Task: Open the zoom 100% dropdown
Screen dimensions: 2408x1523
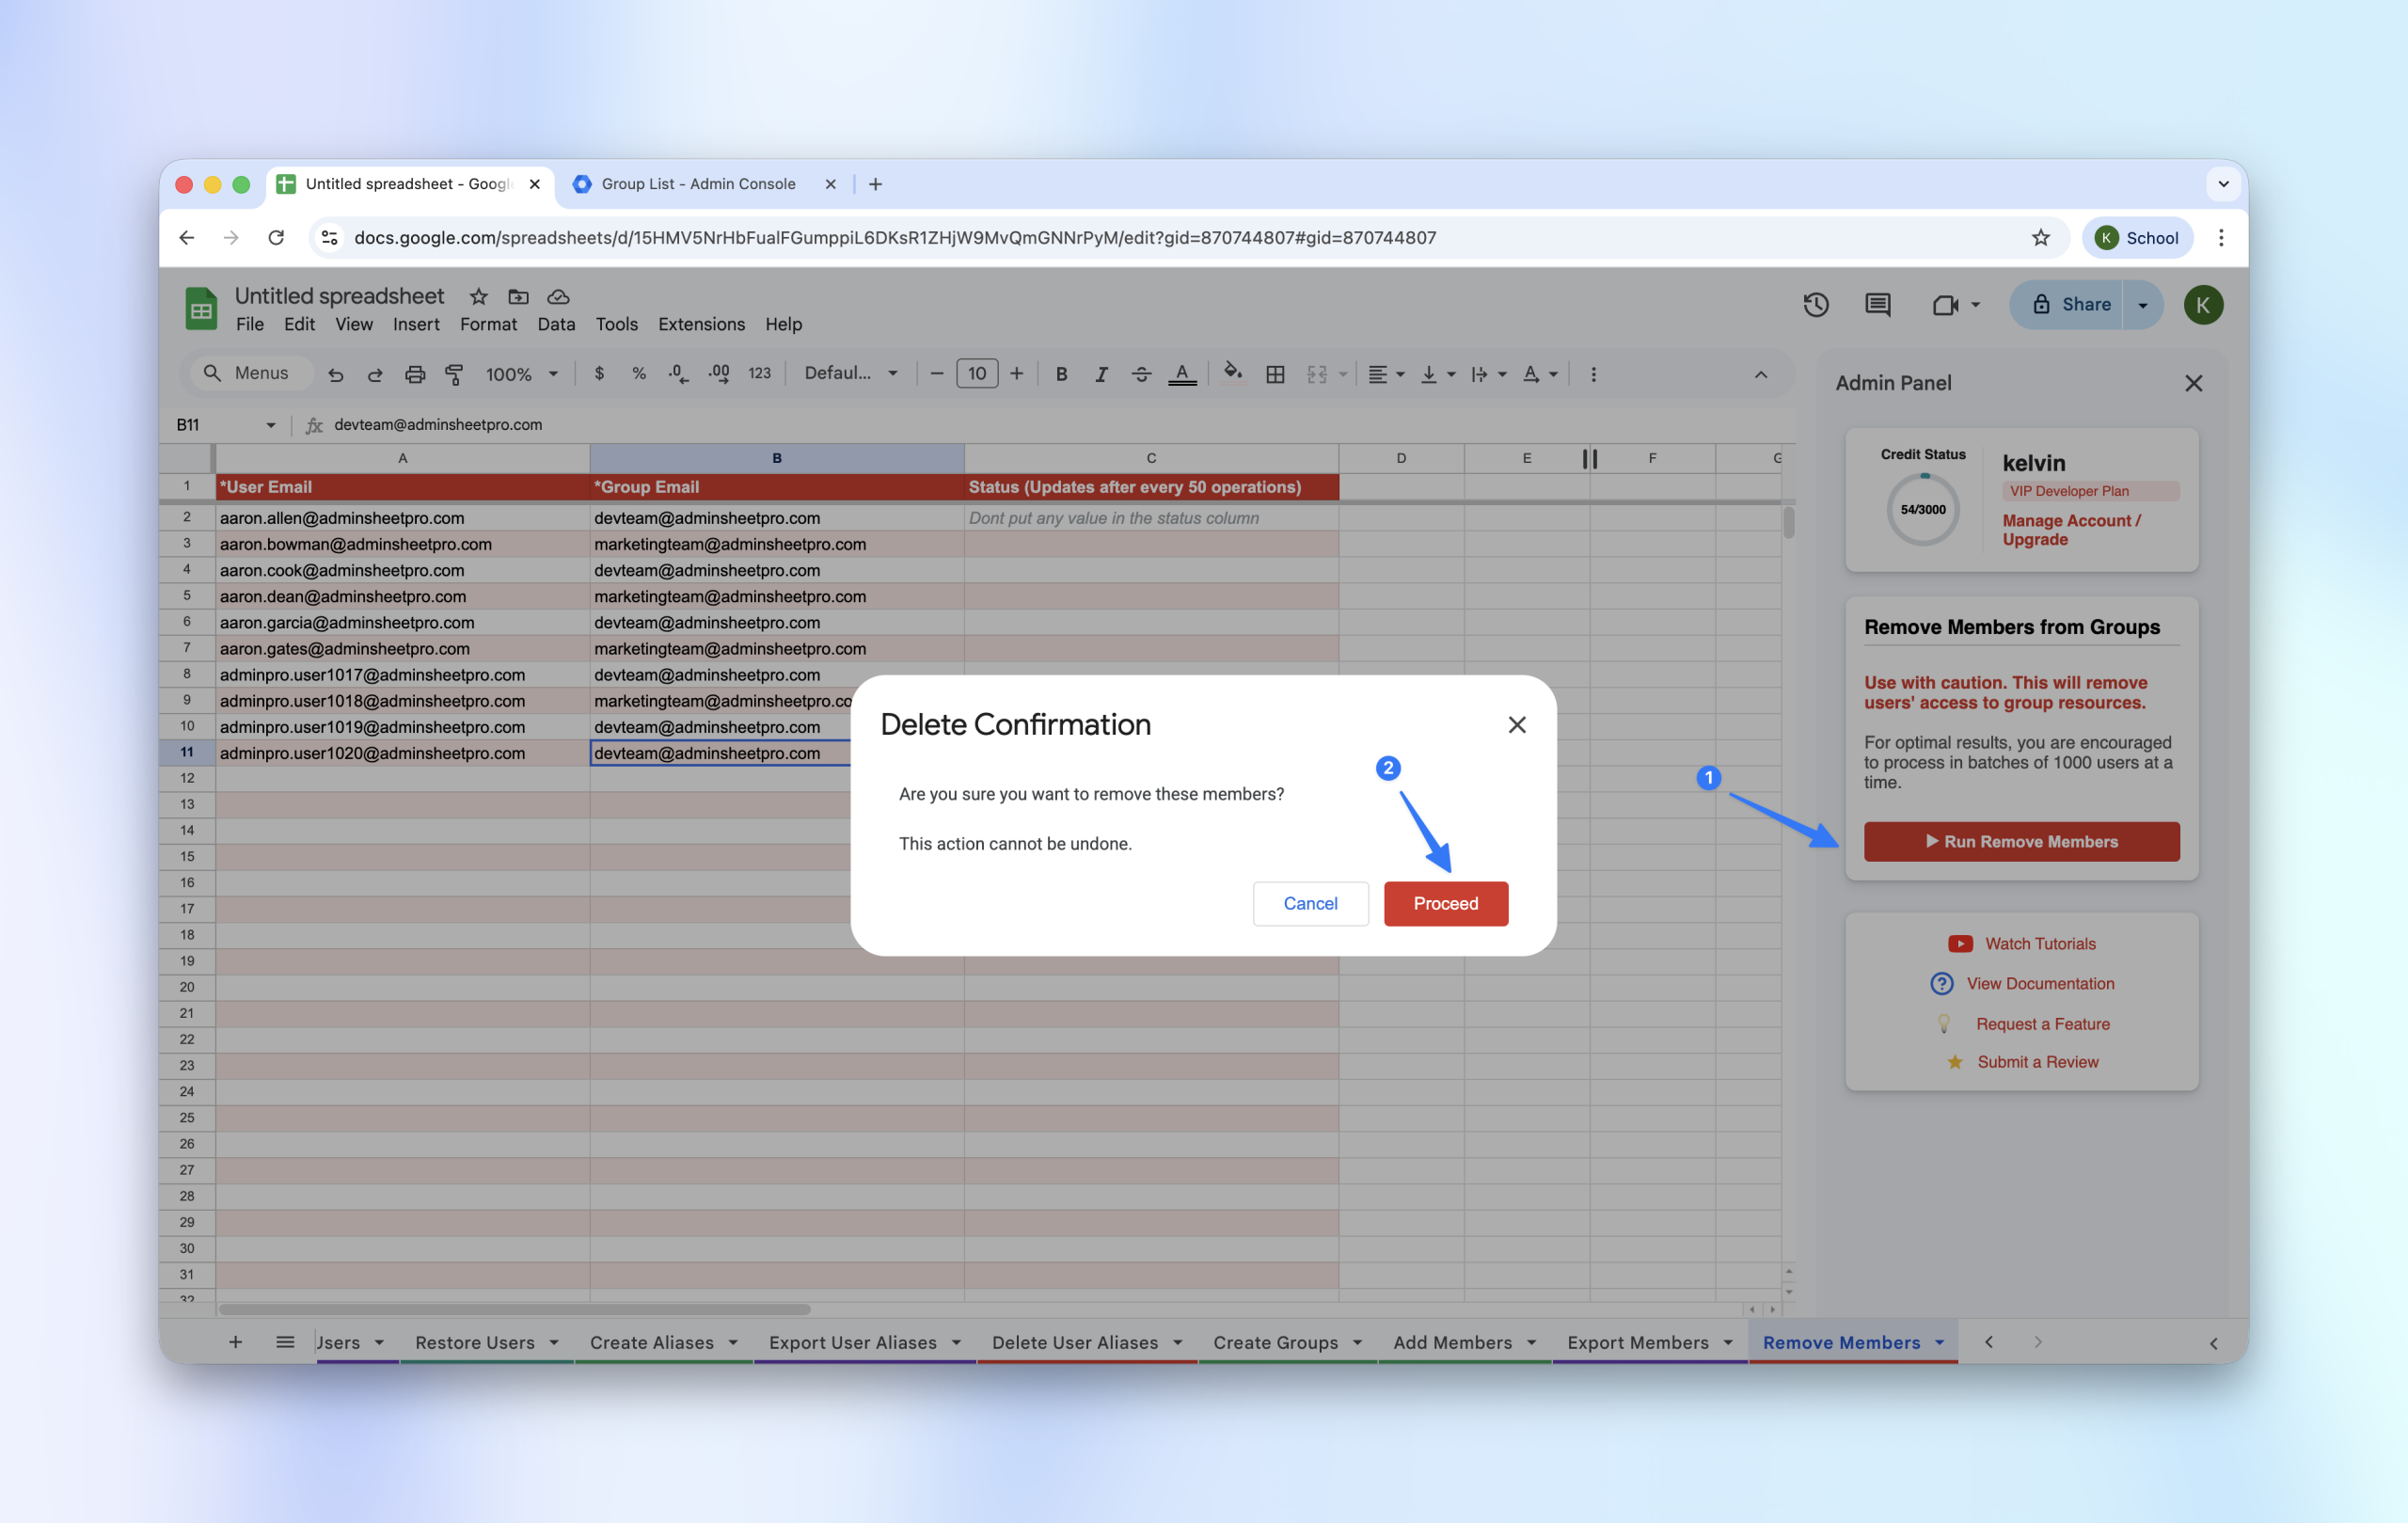Action: coord(521,374)
